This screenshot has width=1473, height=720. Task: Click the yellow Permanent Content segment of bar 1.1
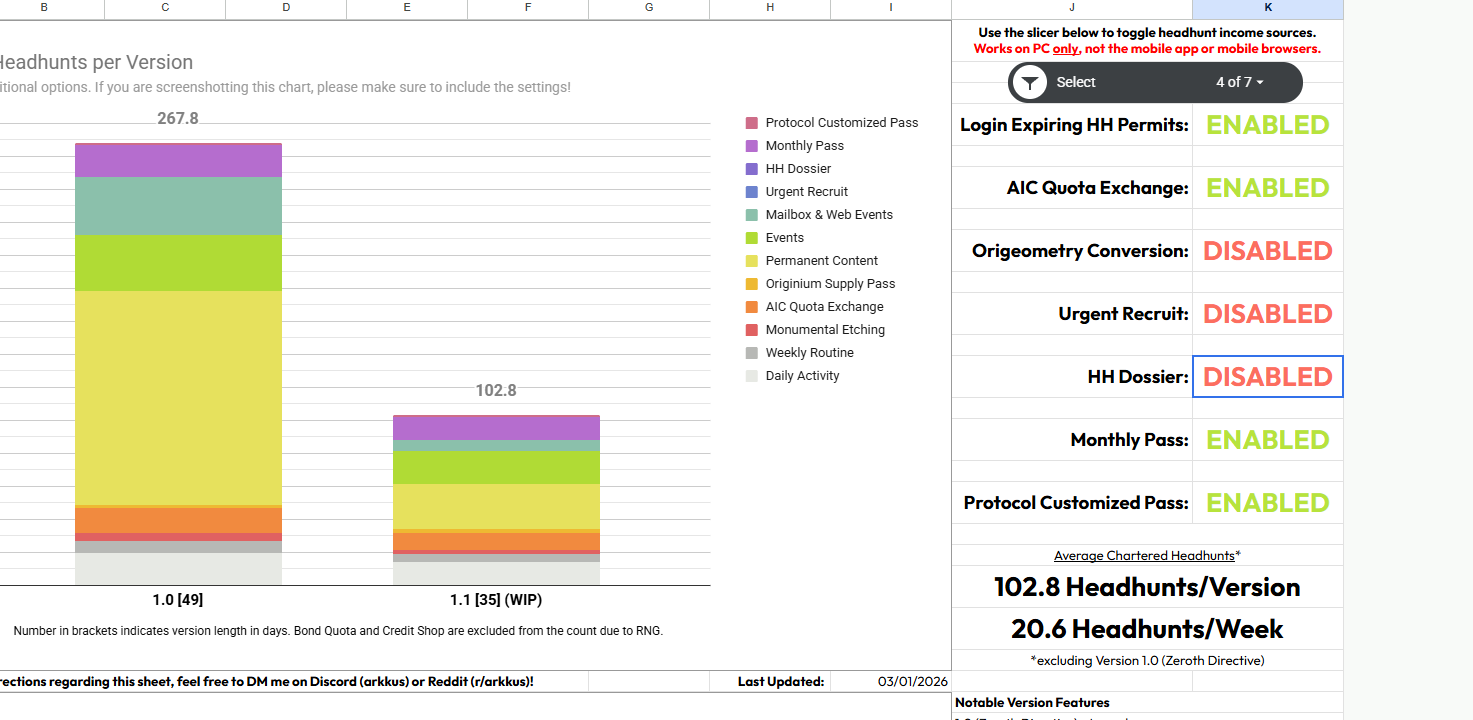point(496,506)
